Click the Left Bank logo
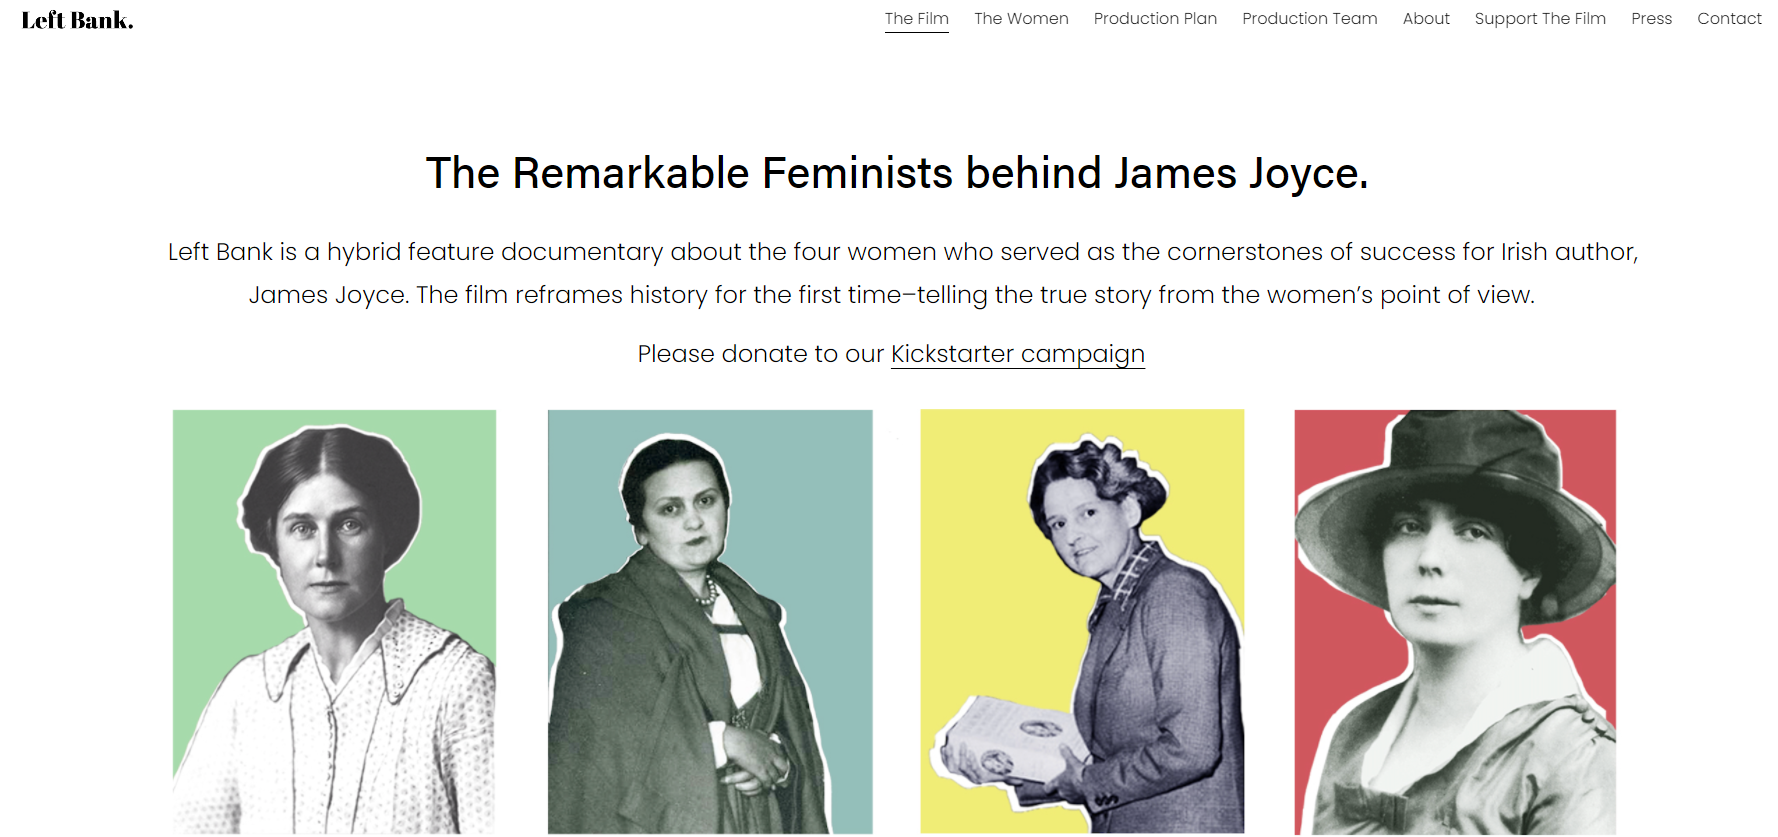 [x=75, y=19]
